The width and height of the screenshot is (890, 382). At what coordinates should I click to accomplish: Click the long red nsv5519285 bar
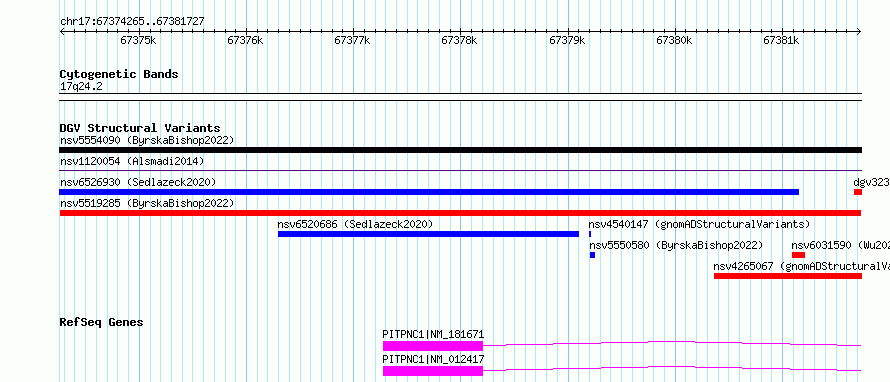[x=460, y=213]
